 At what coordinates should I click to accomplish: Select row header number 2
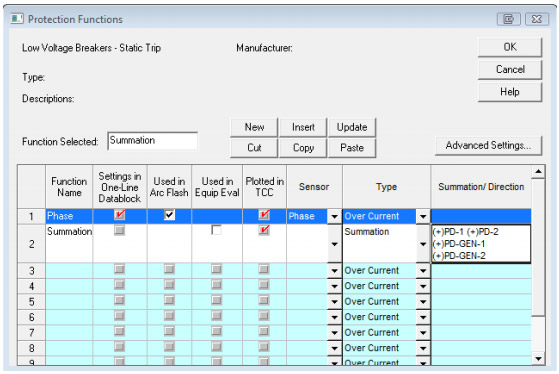pyautogui.click(x=31, y=244)
